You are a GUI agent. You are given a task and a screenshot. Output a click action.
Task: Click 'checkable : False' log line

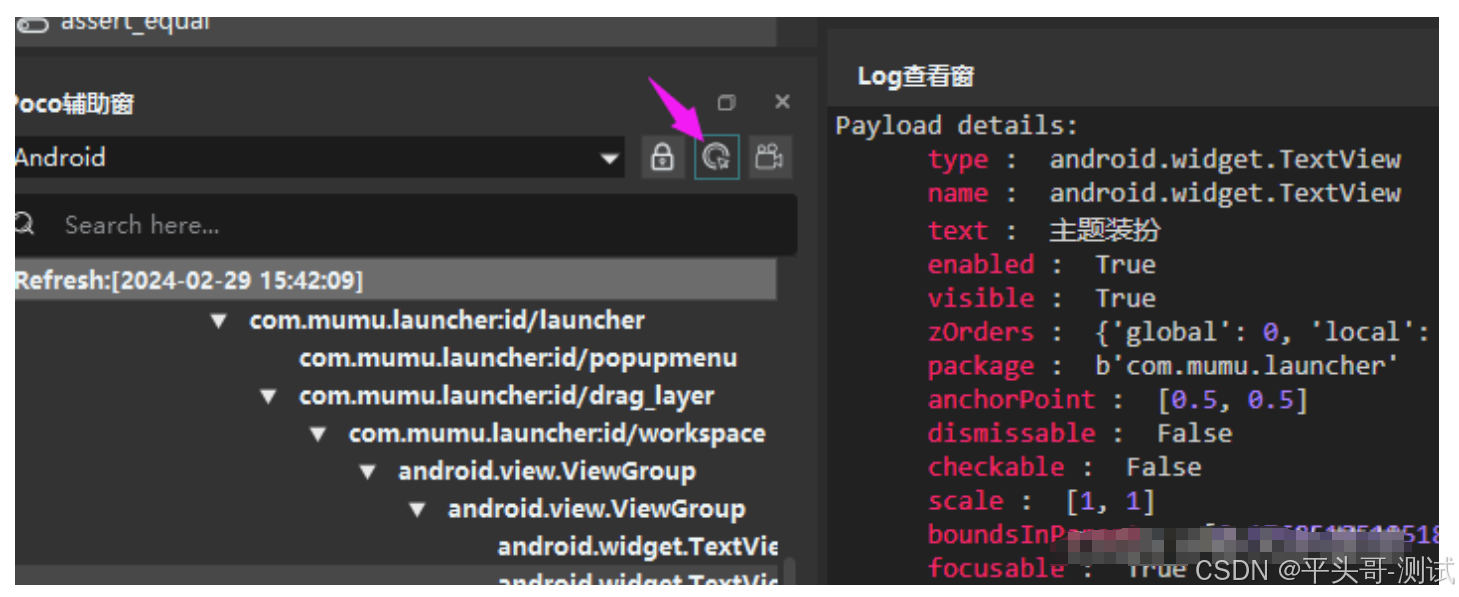(1064, 467)
